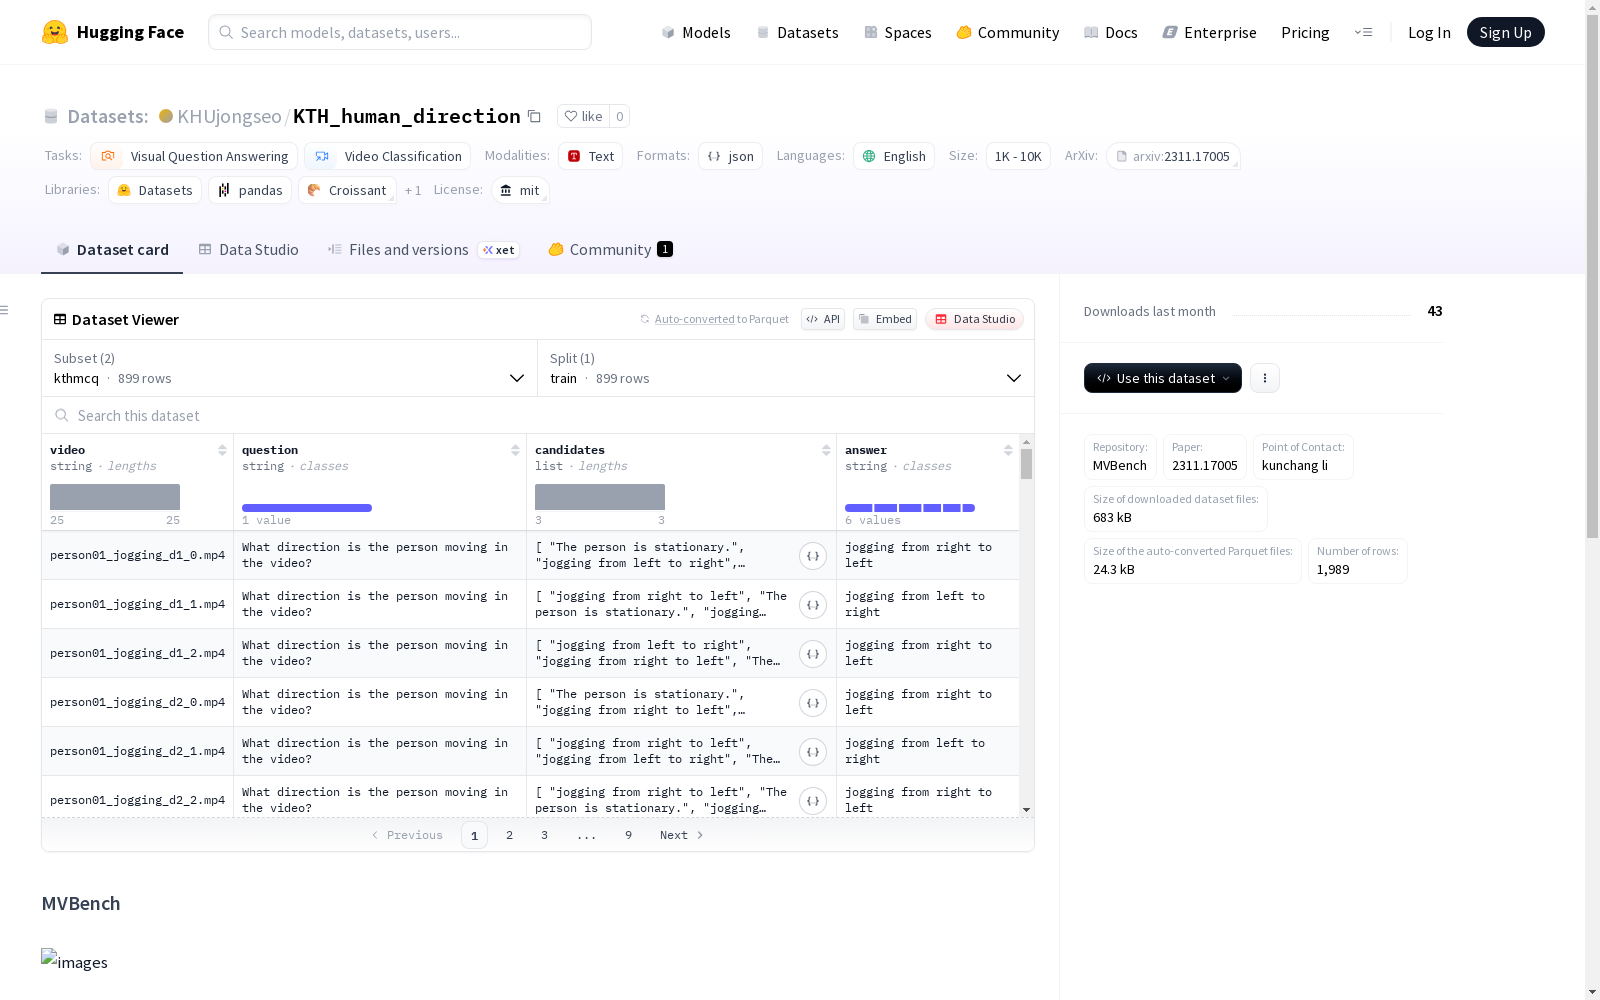The width and height of the screenshot is (1600, 1000).
Task: Sort by the video column arrows
Action: click(x=222, y=450)
